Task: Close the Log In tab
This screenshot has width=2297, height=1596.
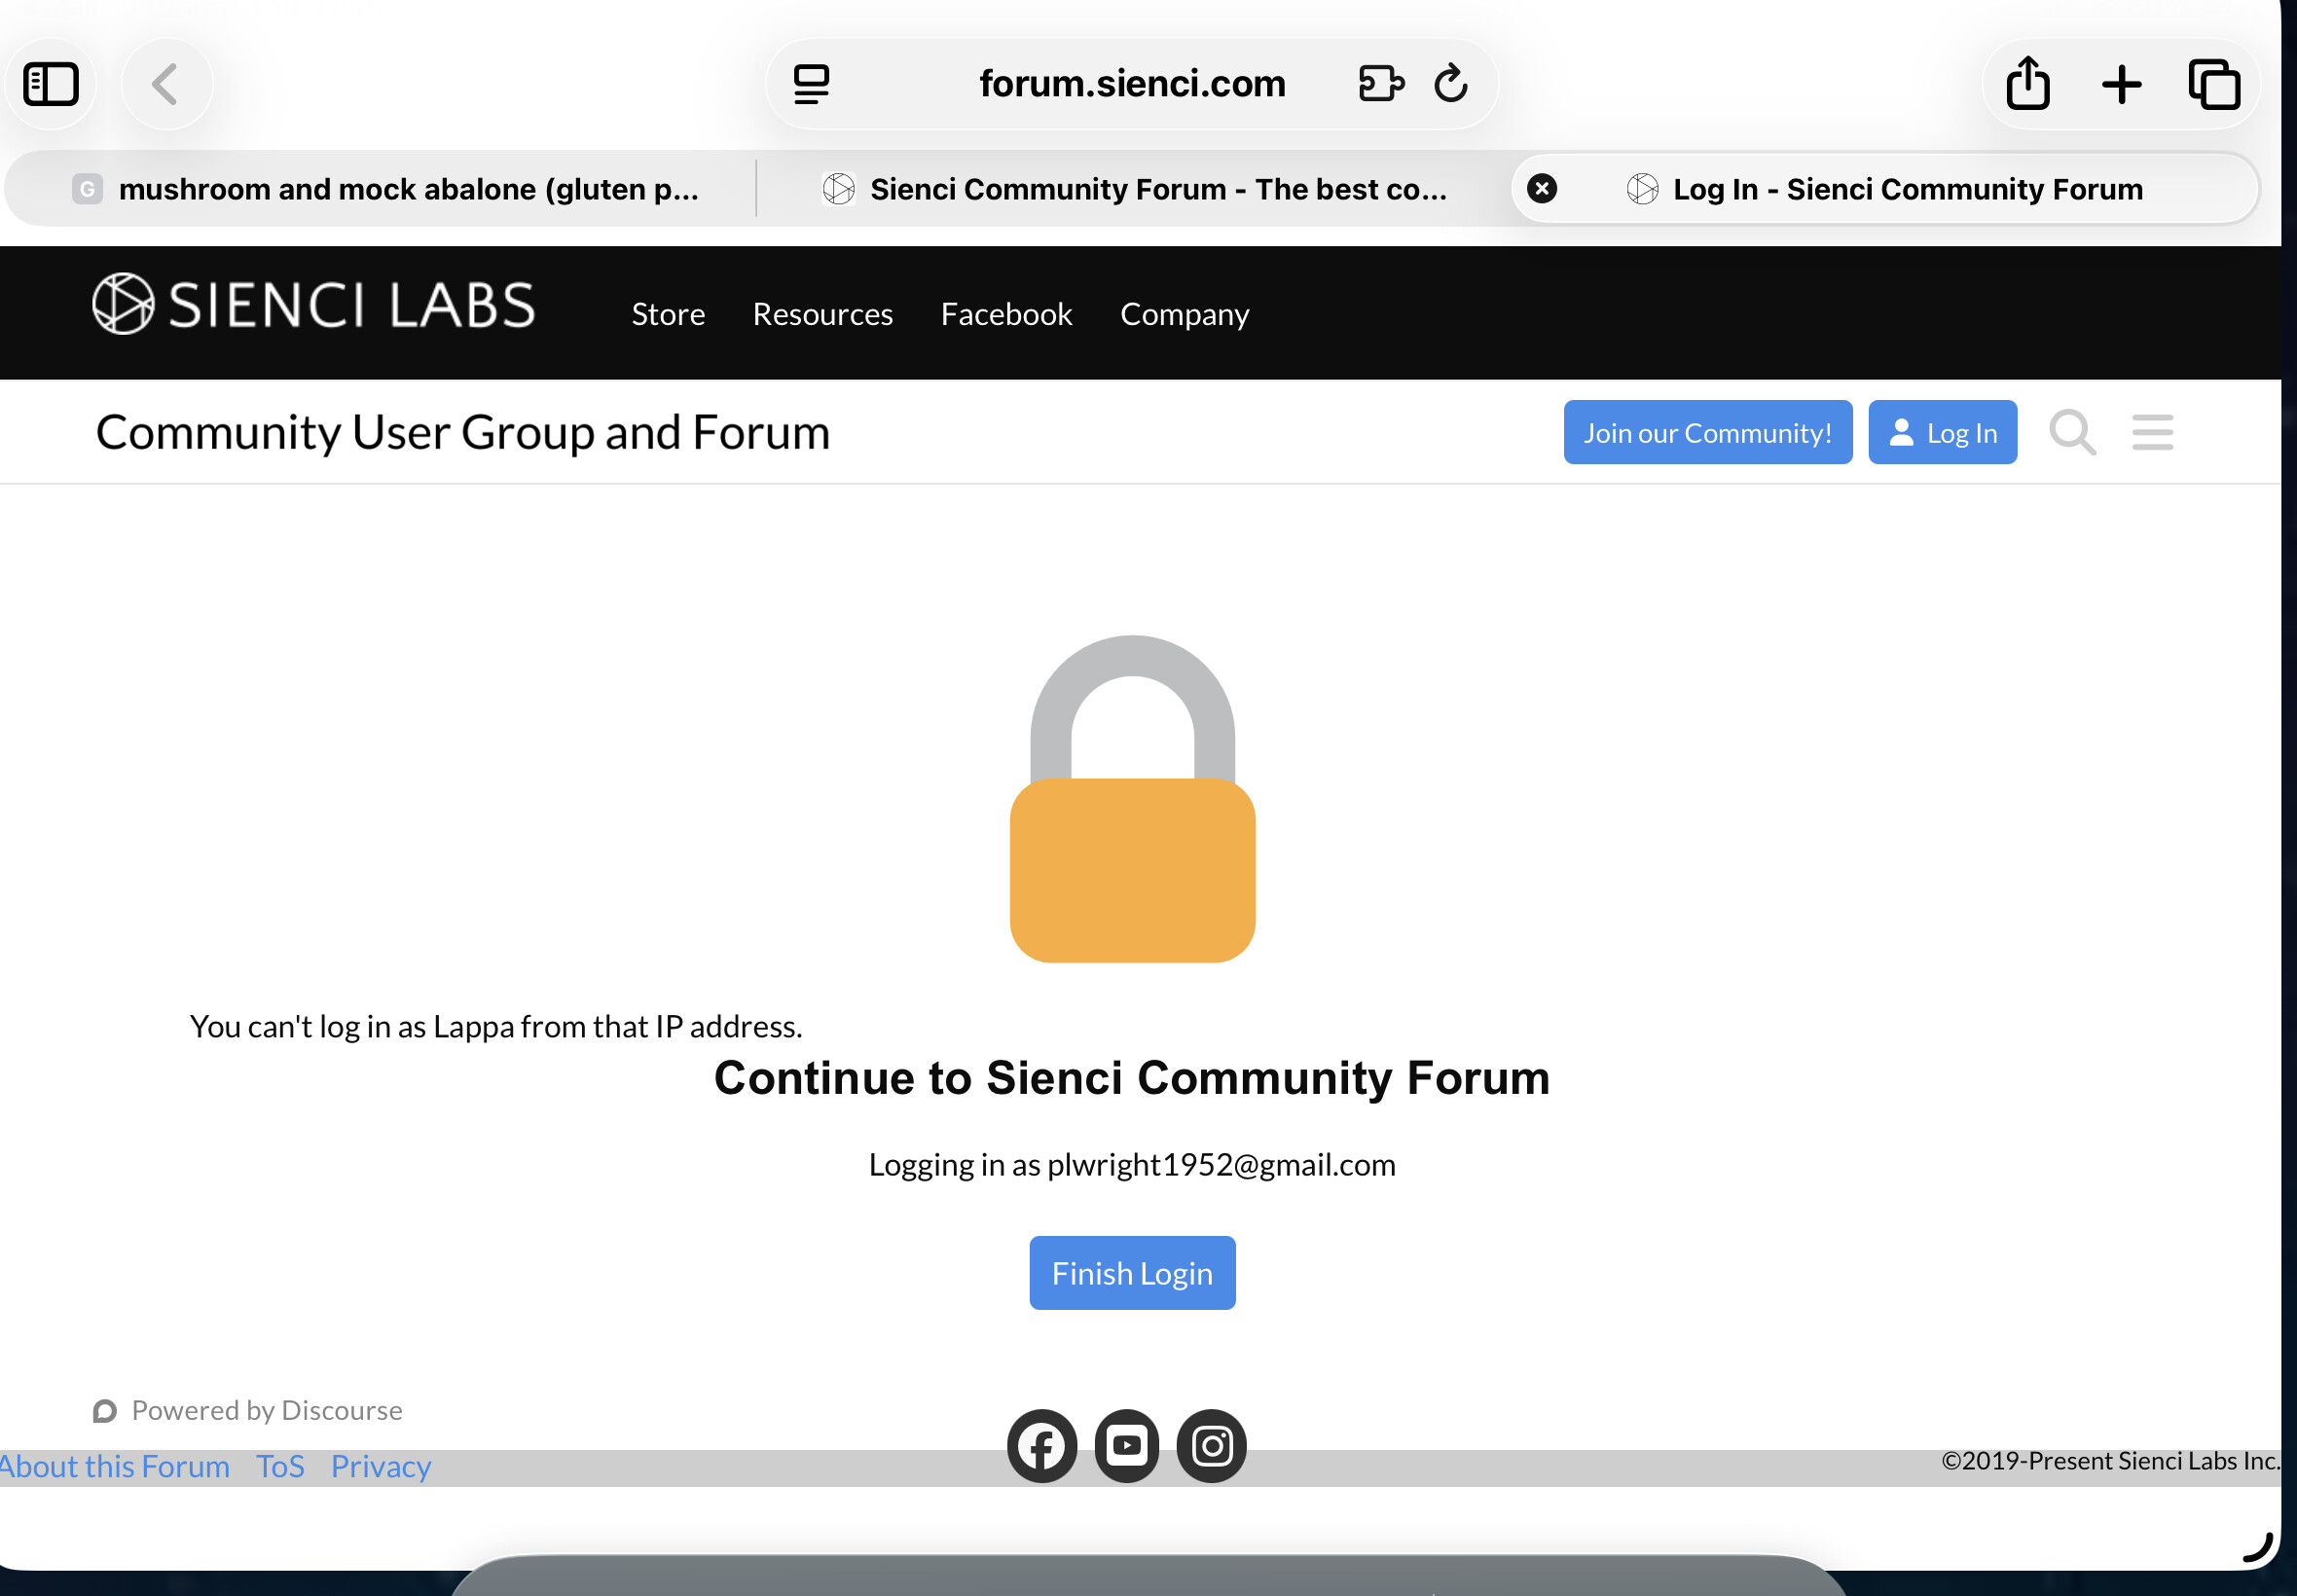Action: pyautogui.click(x=1541, y=188)
